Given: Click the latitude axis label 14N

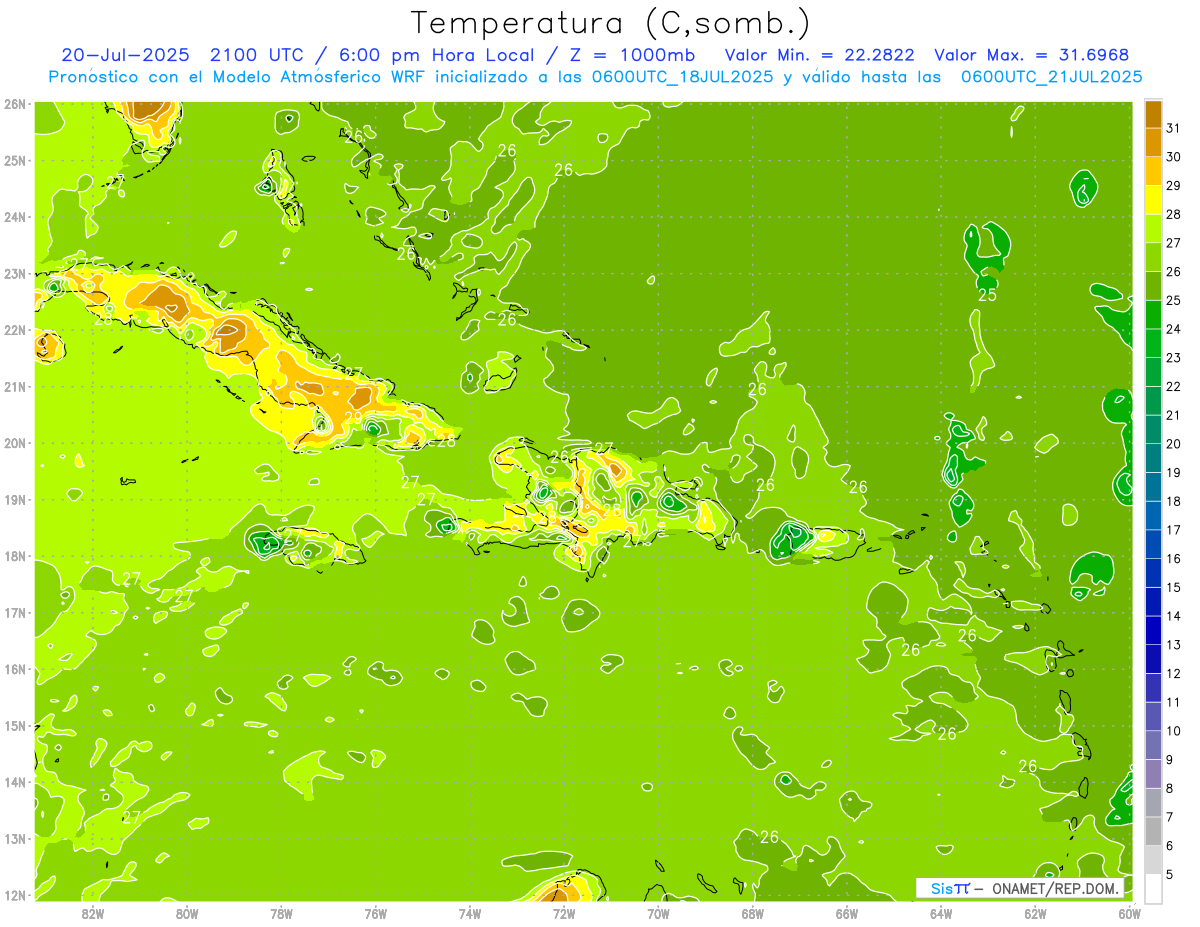Looking at the screenshot, I should point(15,782).
